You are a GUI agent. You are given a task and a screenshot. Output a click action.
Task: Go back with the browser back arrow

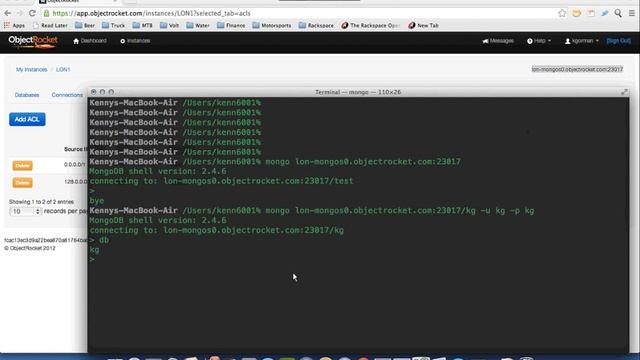coord(8,13)
